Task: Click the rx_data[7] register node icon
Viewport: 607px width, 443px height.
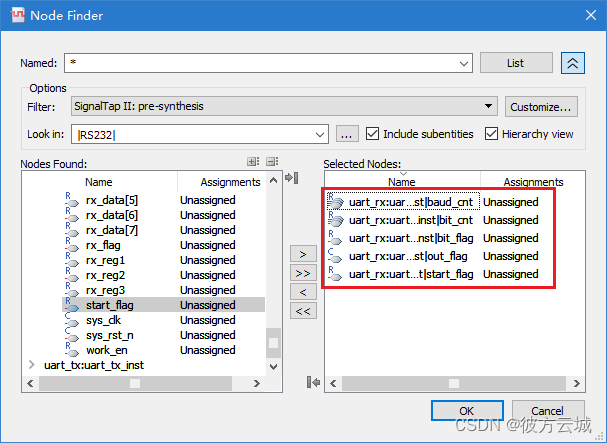Action: click(71, 230)
